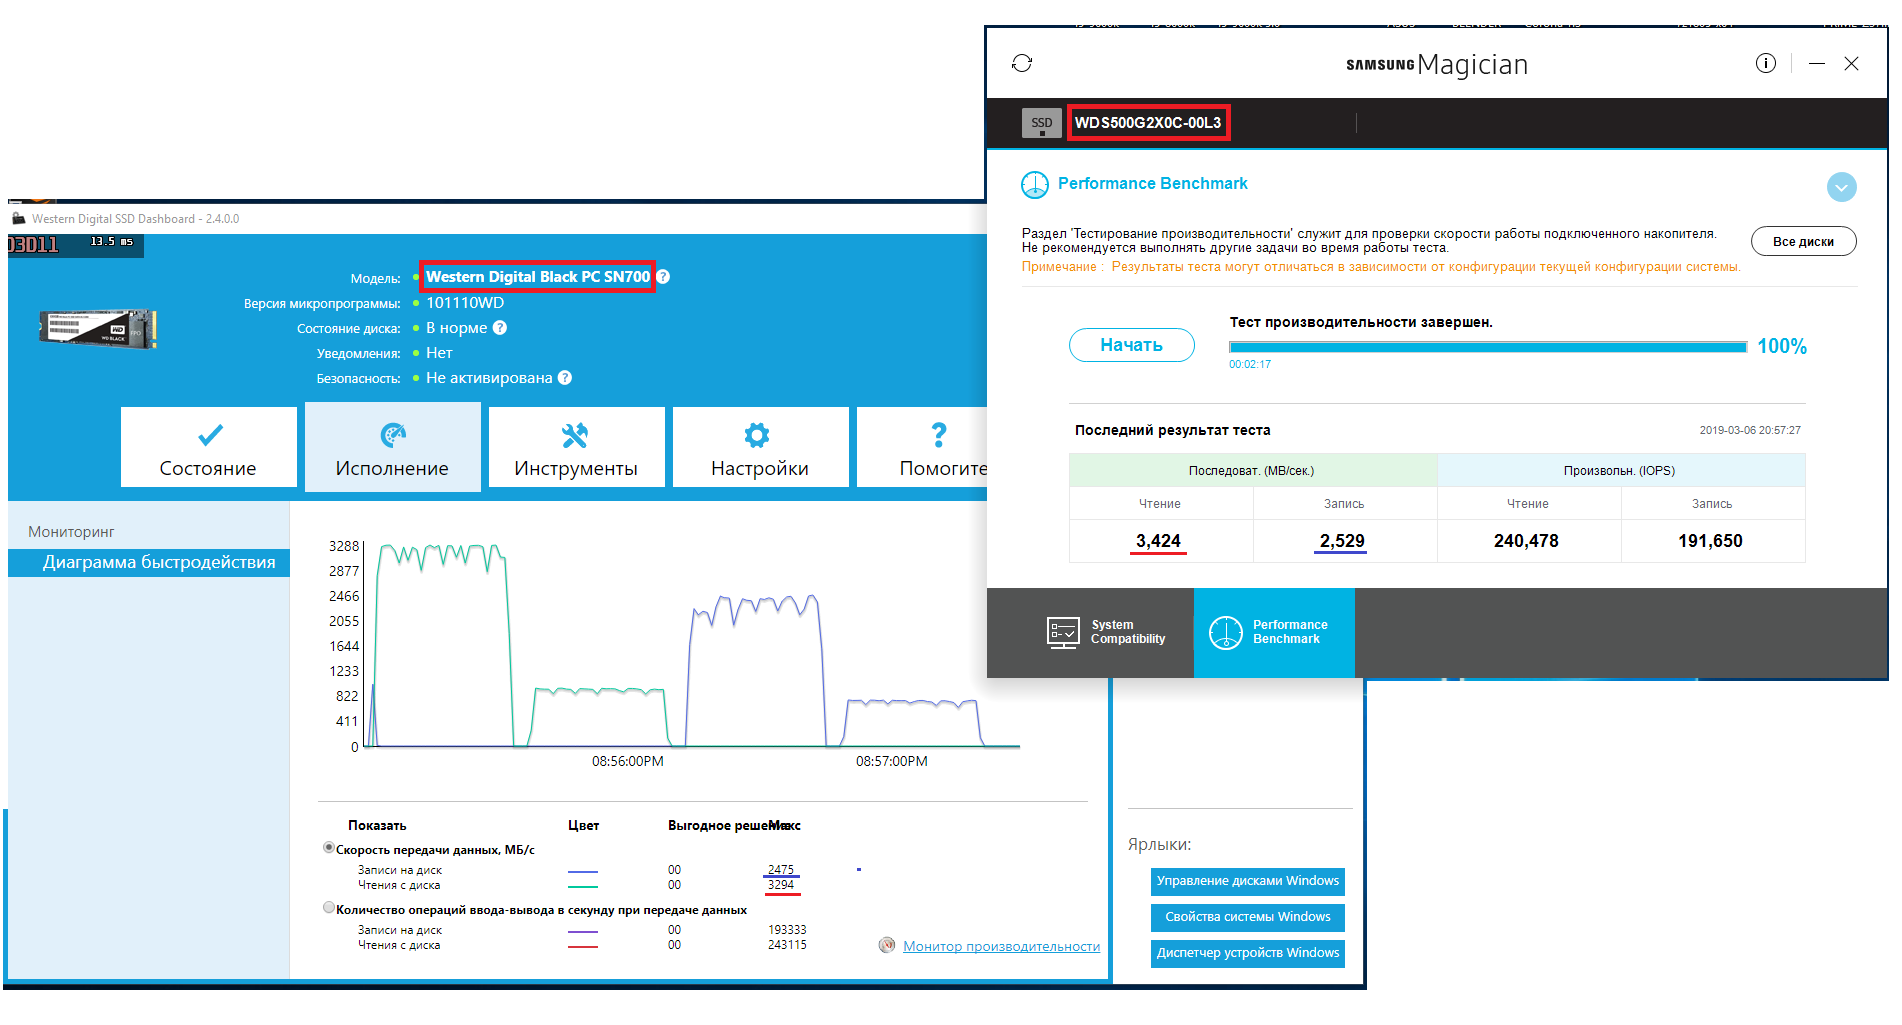Click the WD Black SSD drive image
This screenshot has height=1025, width=1902.
click(98, 329)
